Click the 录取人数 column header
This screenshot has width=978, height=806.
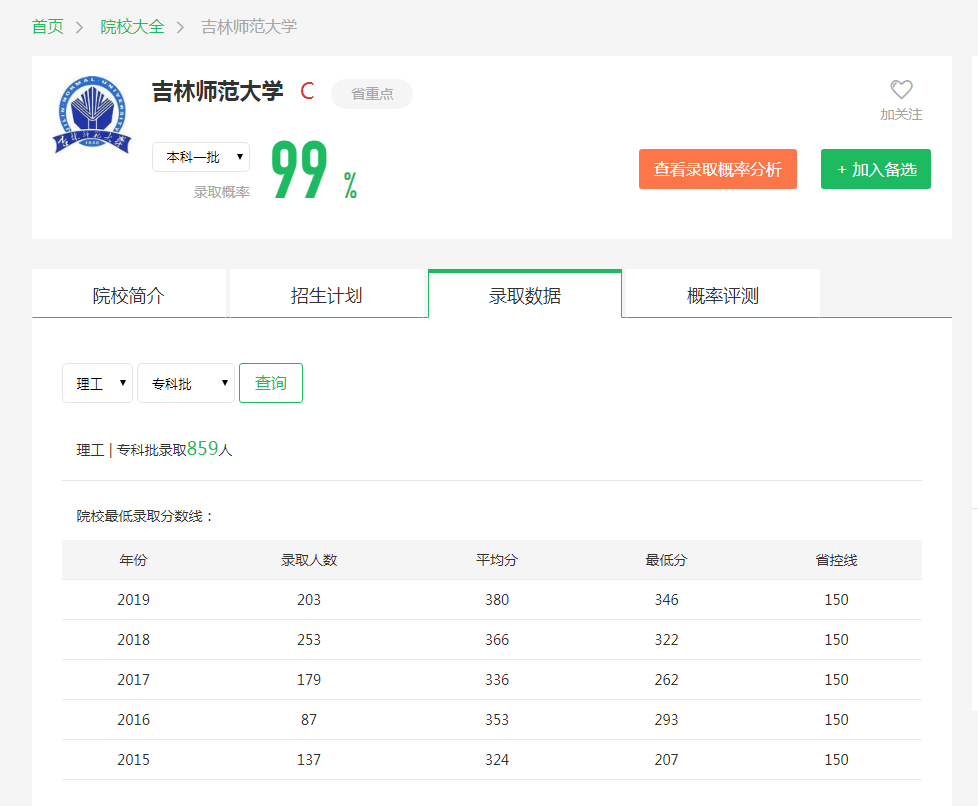309,560
